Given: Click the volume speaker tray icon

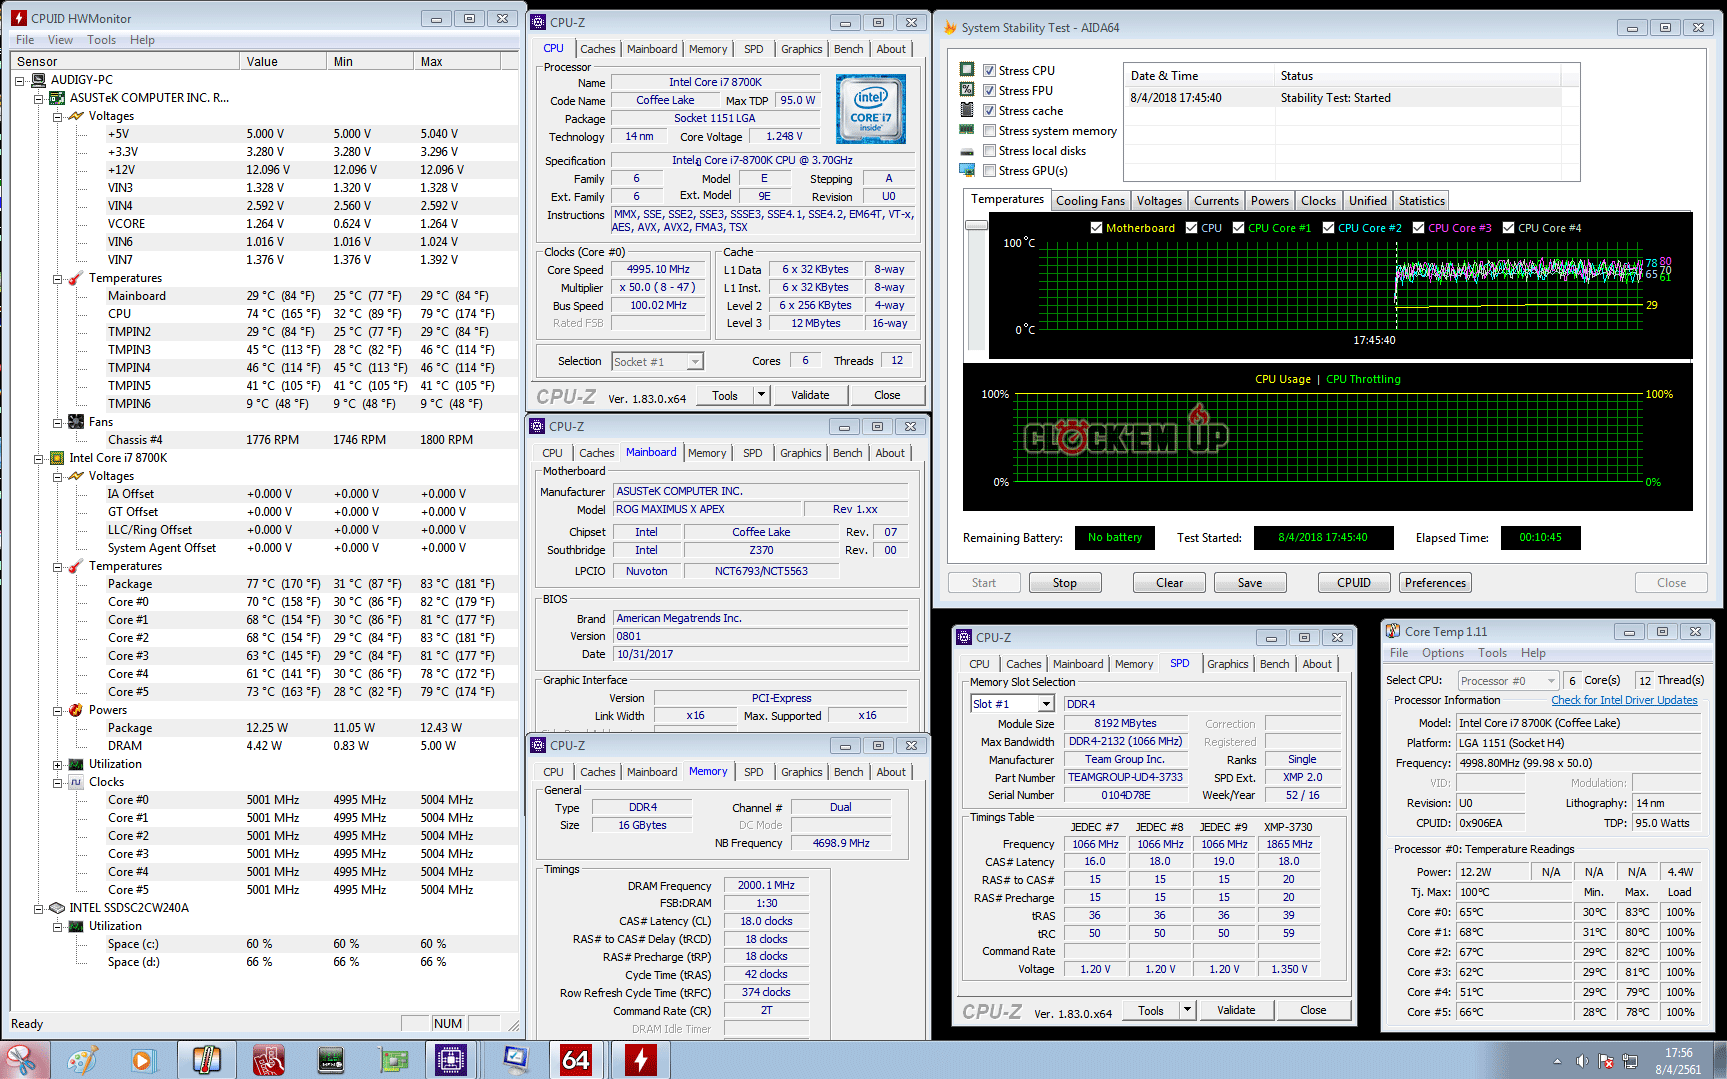Looking at the screenshot, I should (1581, 1061).
